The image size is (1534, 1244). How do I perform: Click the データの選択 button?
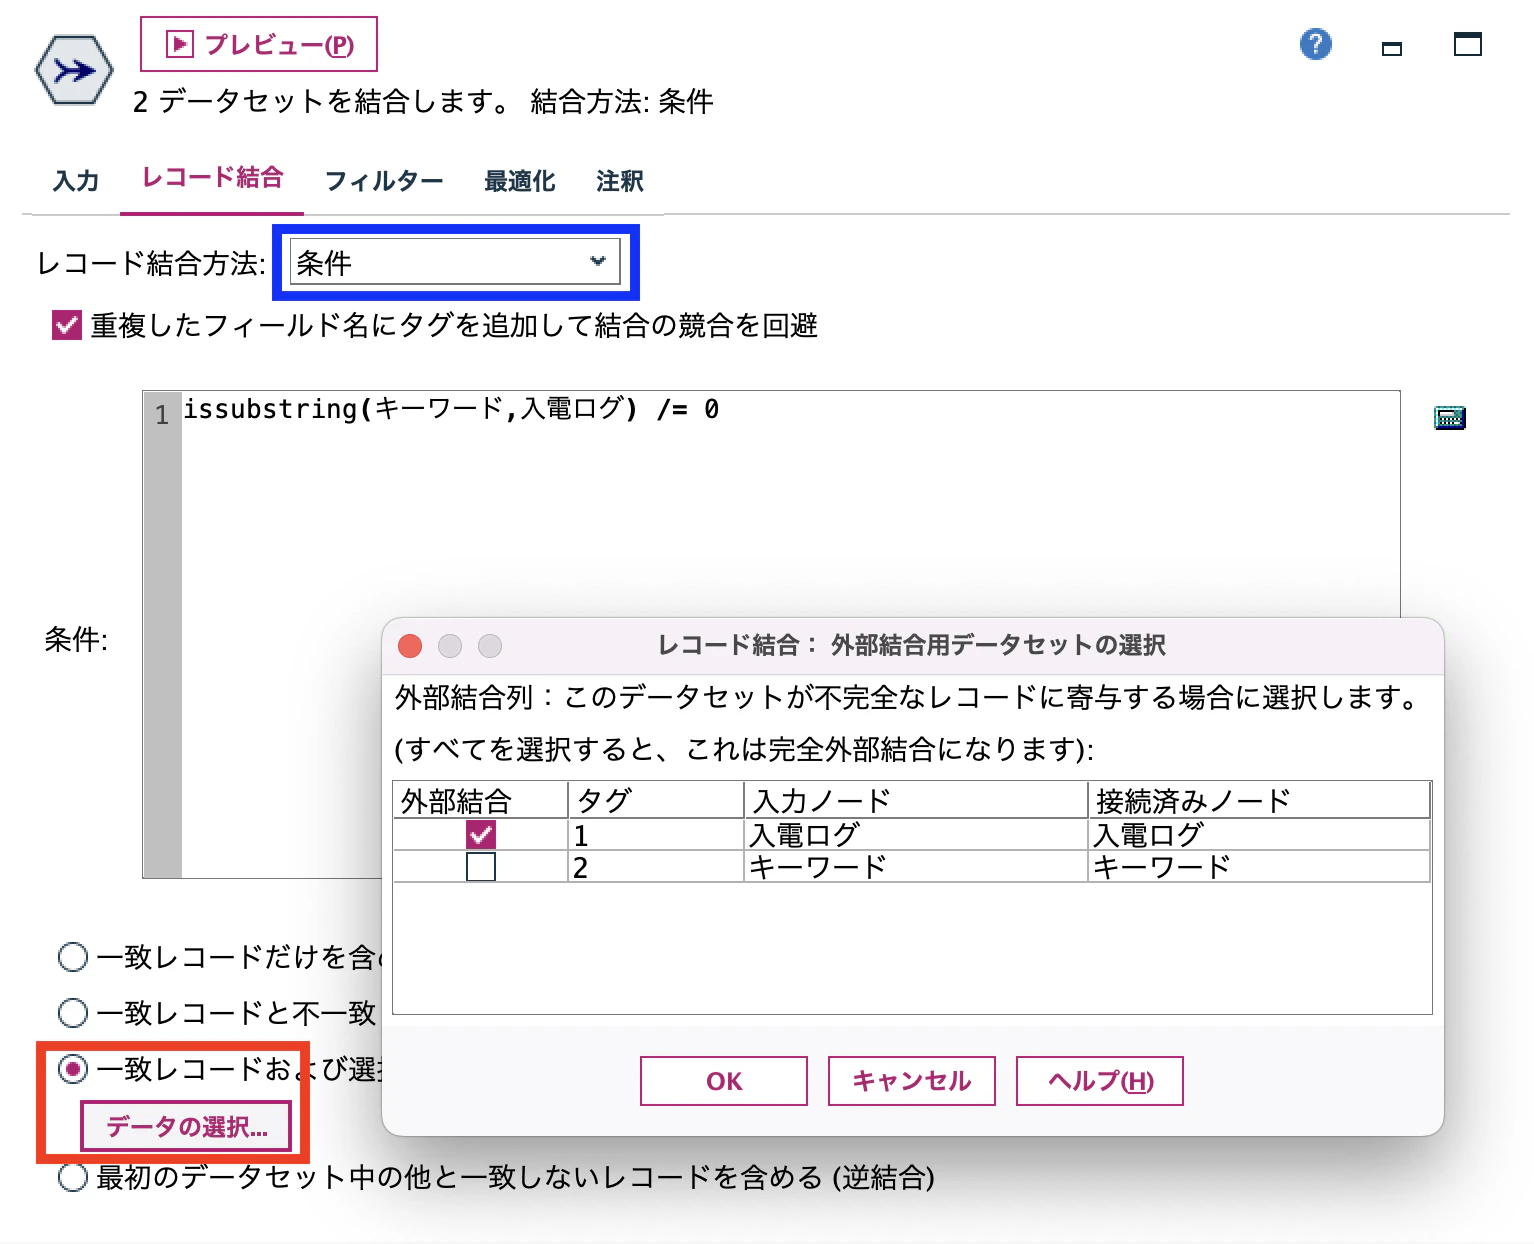tap(187, 1127)
